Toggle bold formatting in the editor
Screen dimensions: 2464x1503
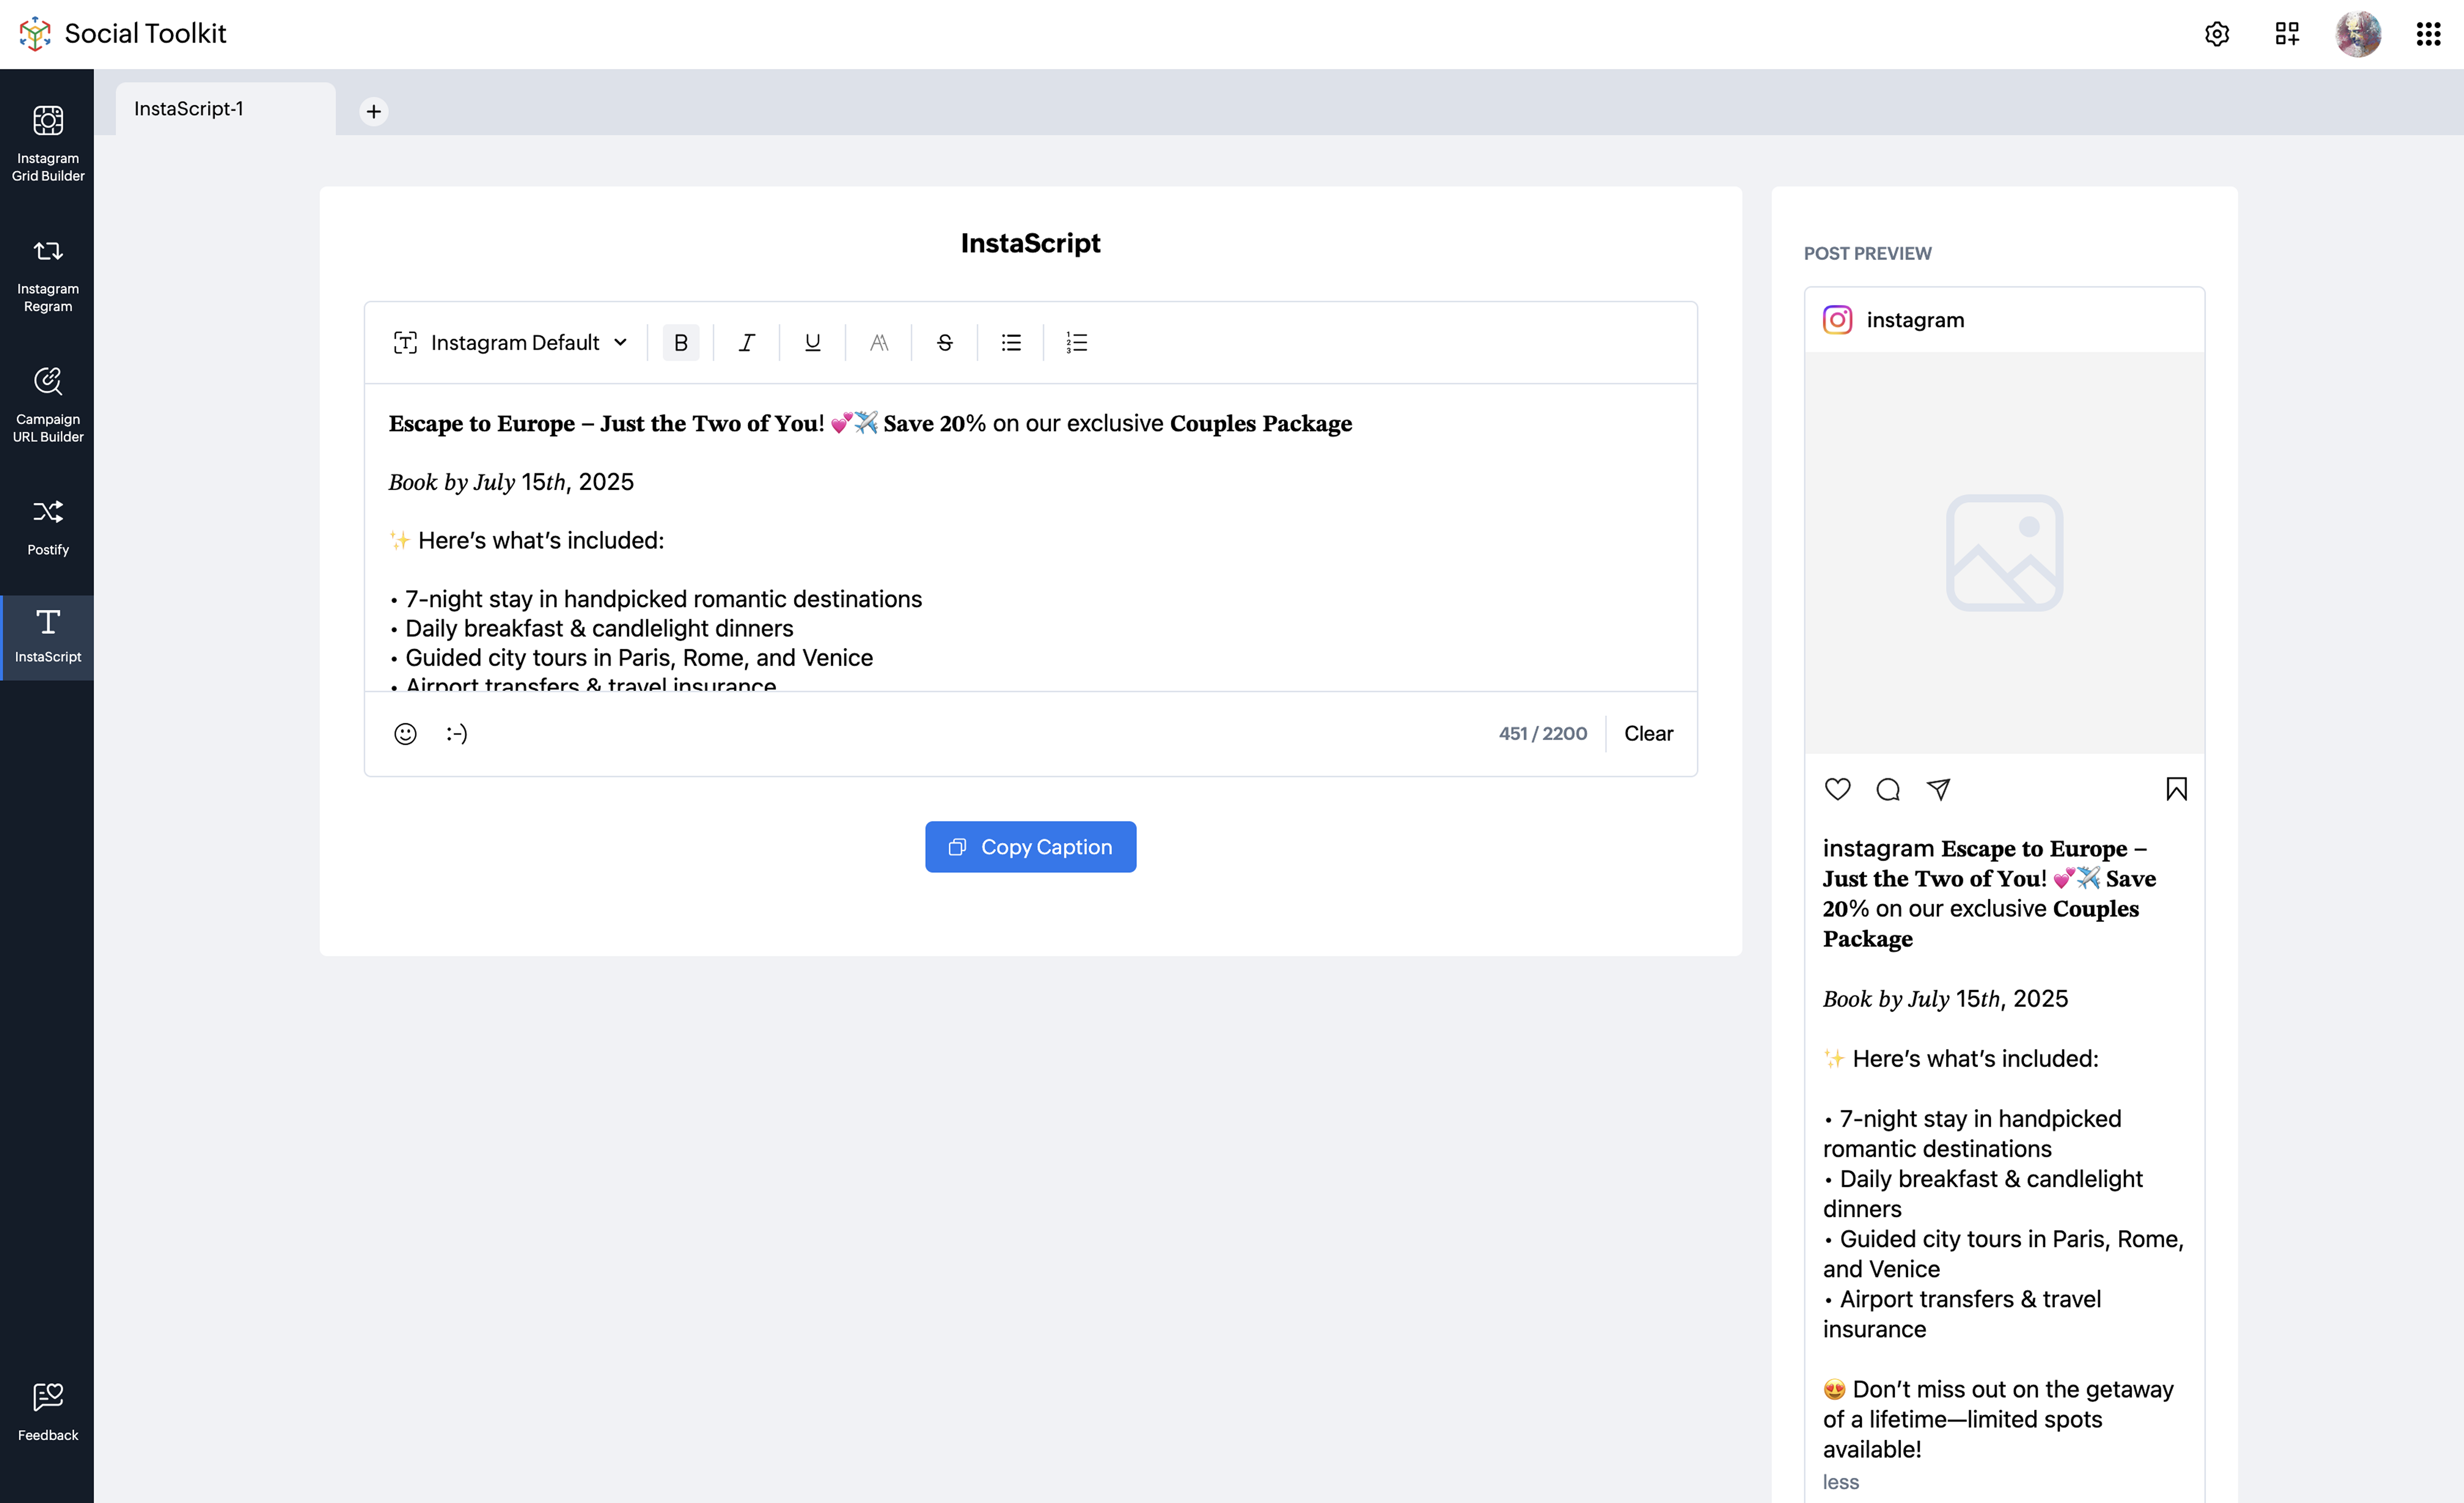[x=680, y=343]
